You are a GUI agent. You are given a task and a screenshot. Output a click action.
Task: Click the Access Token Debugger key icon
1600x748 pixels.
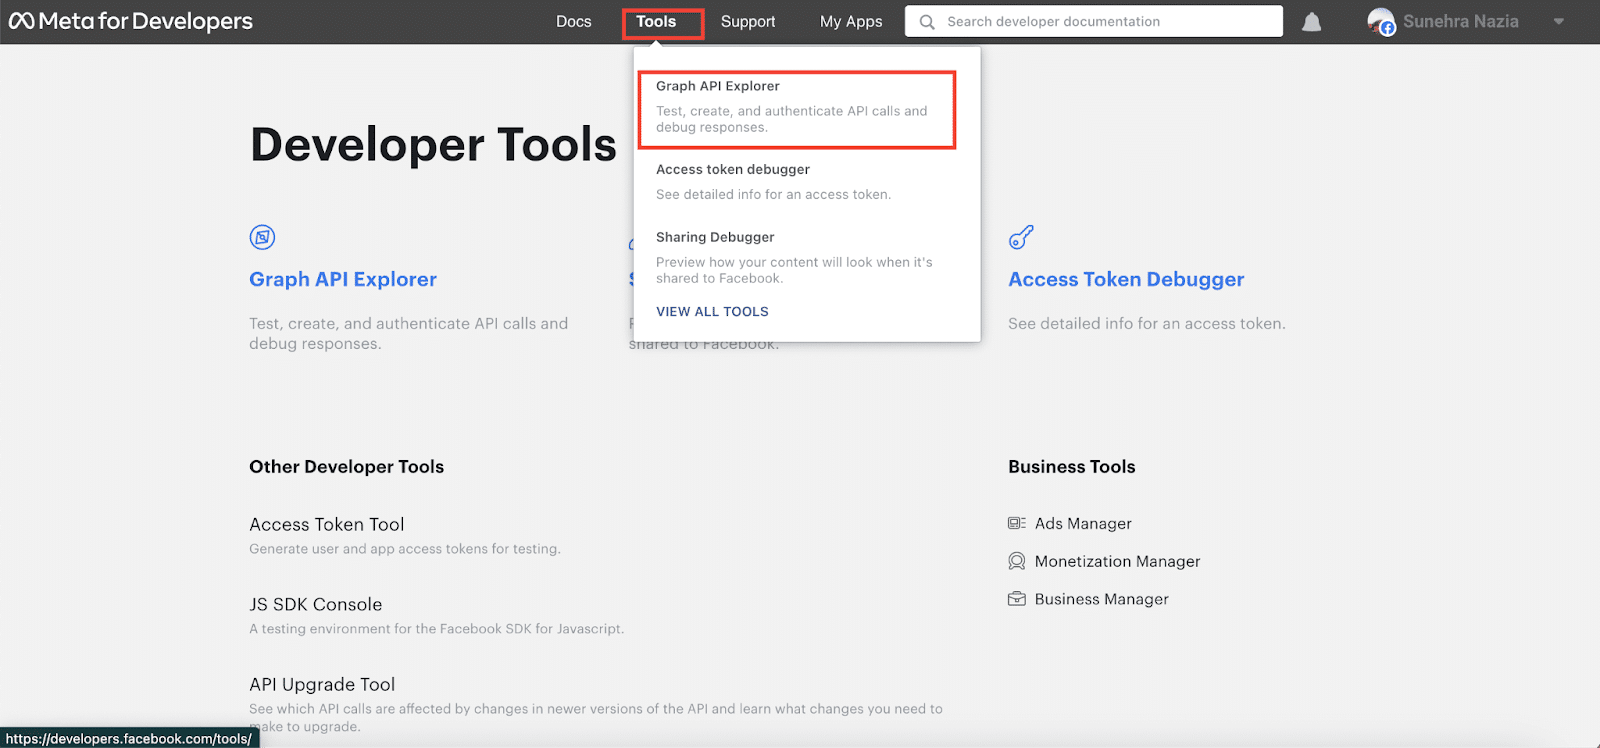click(1021, 237)
